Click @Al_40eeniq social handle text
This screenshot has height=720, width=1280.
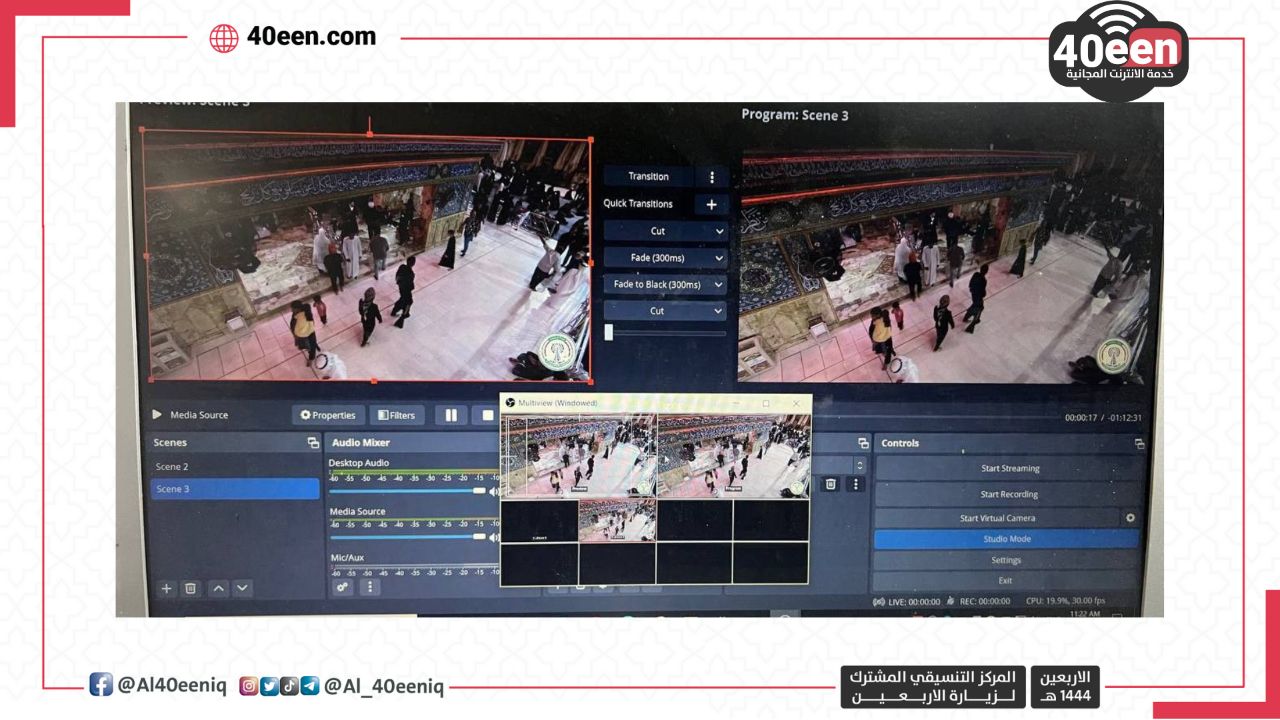[x=383, y=687]
